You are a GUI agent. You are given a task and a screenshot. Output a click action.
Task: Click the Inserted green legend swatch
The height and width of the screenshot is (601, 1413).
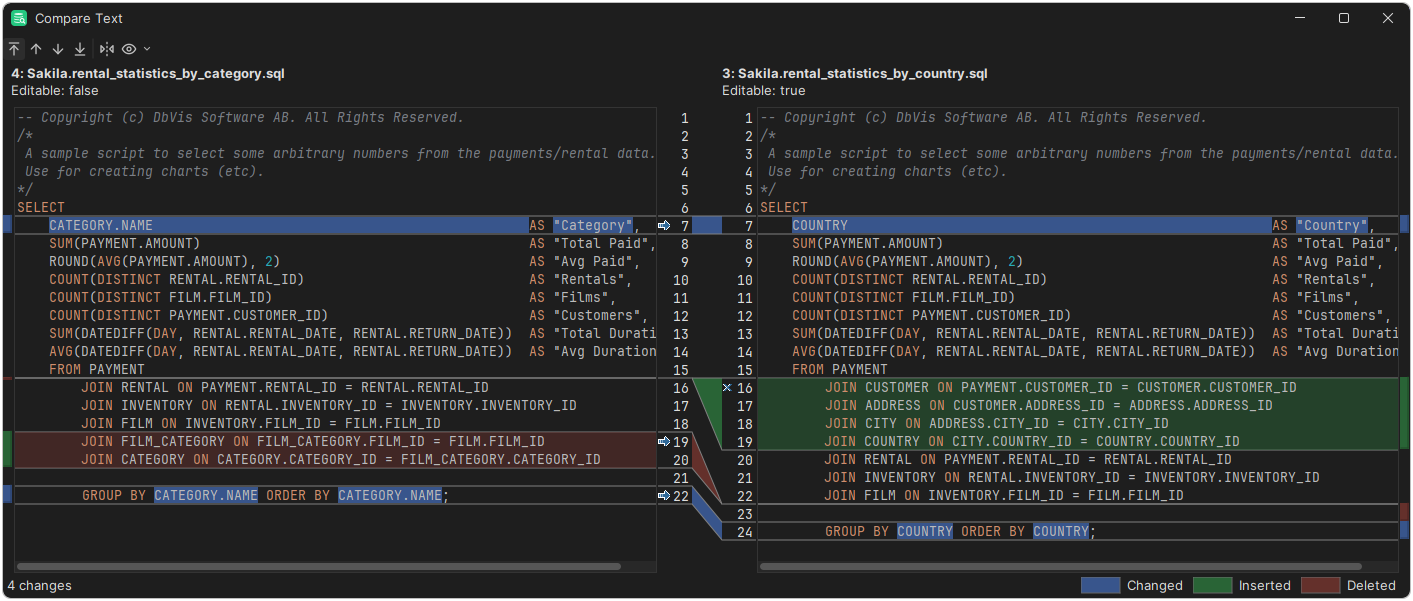tap(1212, 586)
